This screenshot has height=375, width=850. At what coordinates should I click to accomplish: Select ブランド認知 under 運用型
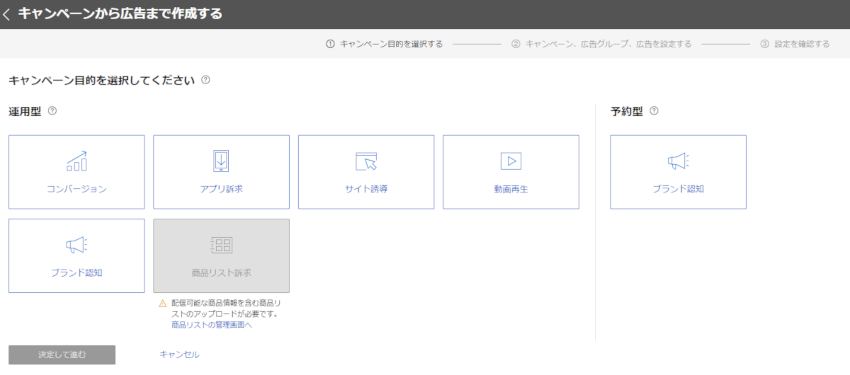tap(76, 256)
